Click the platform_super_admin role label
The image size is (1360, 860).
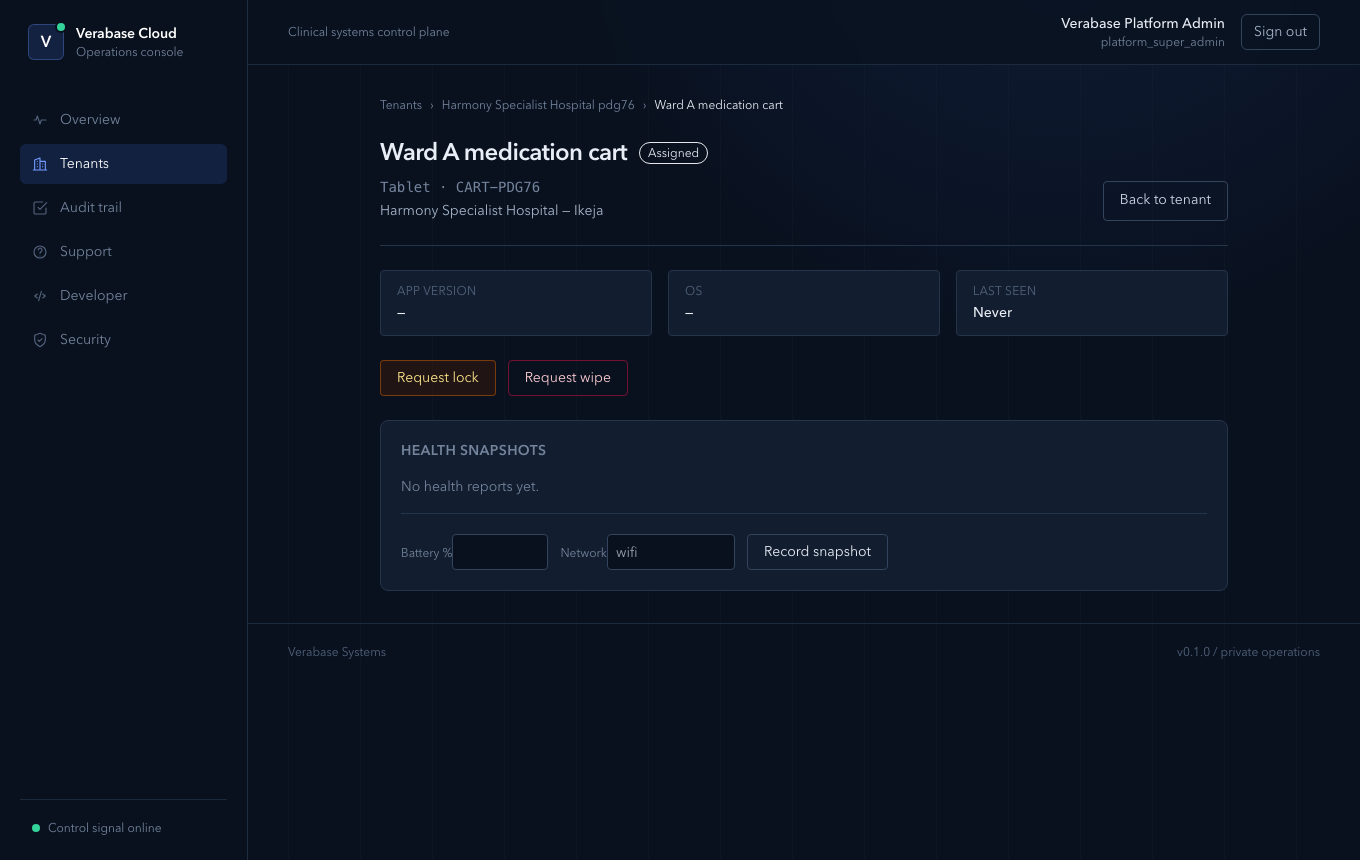[x=1163, y=42]
